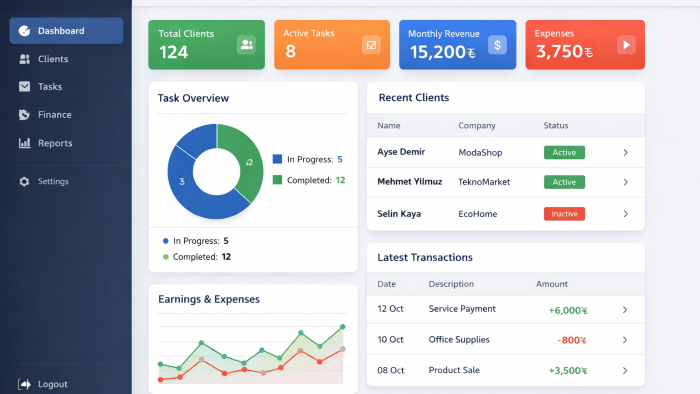This screenshot has width=700, height=394.
Task: Click the Dashboard pie icon in sidebar
Action: (x=24, y=31)
